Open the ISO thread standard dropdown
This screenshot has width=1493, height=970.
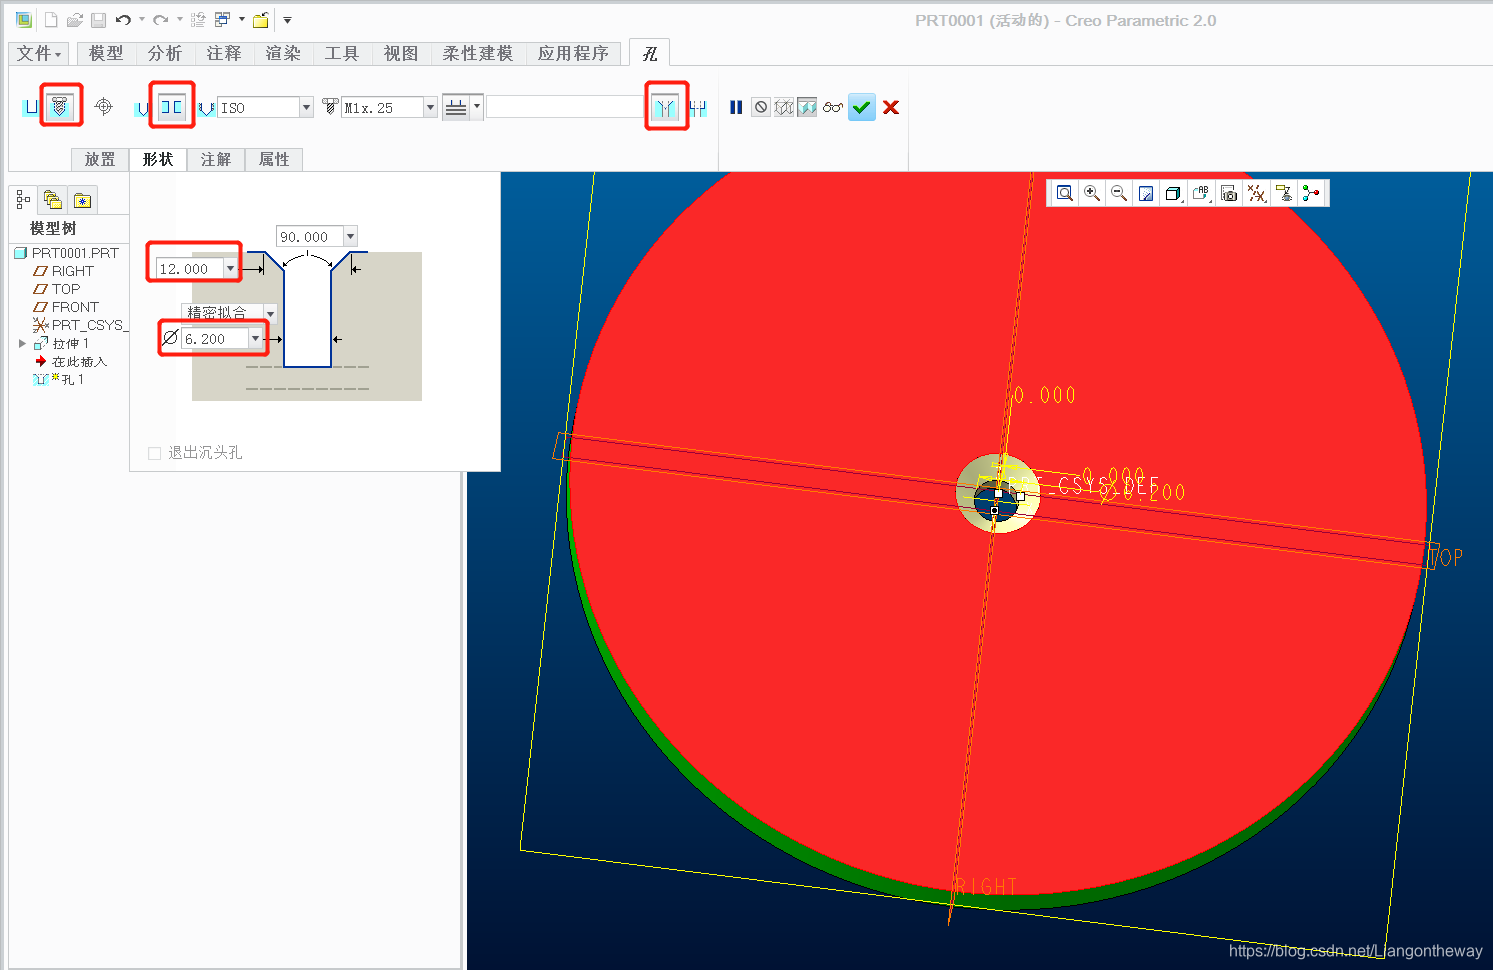pyautogui.click(x=306, y=107)
